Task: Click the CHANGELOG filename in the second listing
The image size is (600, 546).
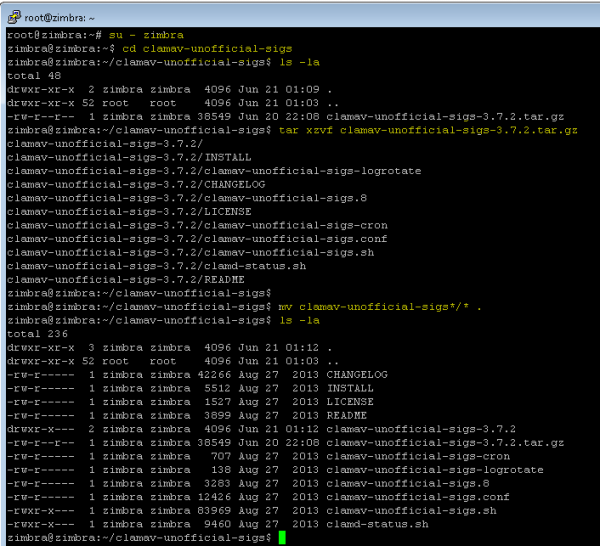Action: 357,375
